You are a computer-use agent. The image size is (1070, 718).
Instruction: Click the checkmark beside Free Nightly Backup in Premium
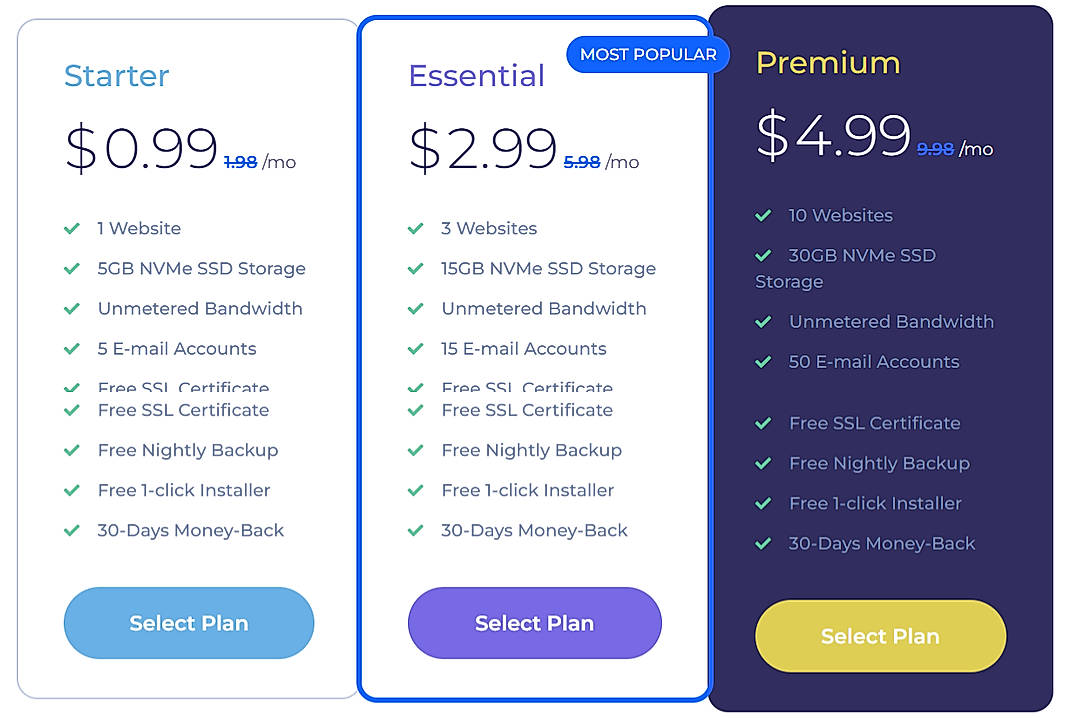(x=764, y=463)
